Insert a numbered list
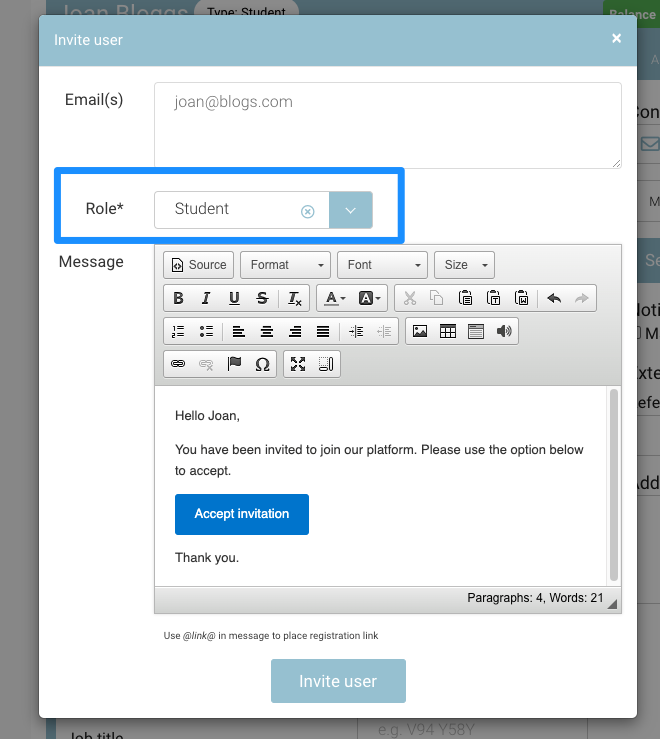This screenshot has width=660, height=739. (178, 331)
